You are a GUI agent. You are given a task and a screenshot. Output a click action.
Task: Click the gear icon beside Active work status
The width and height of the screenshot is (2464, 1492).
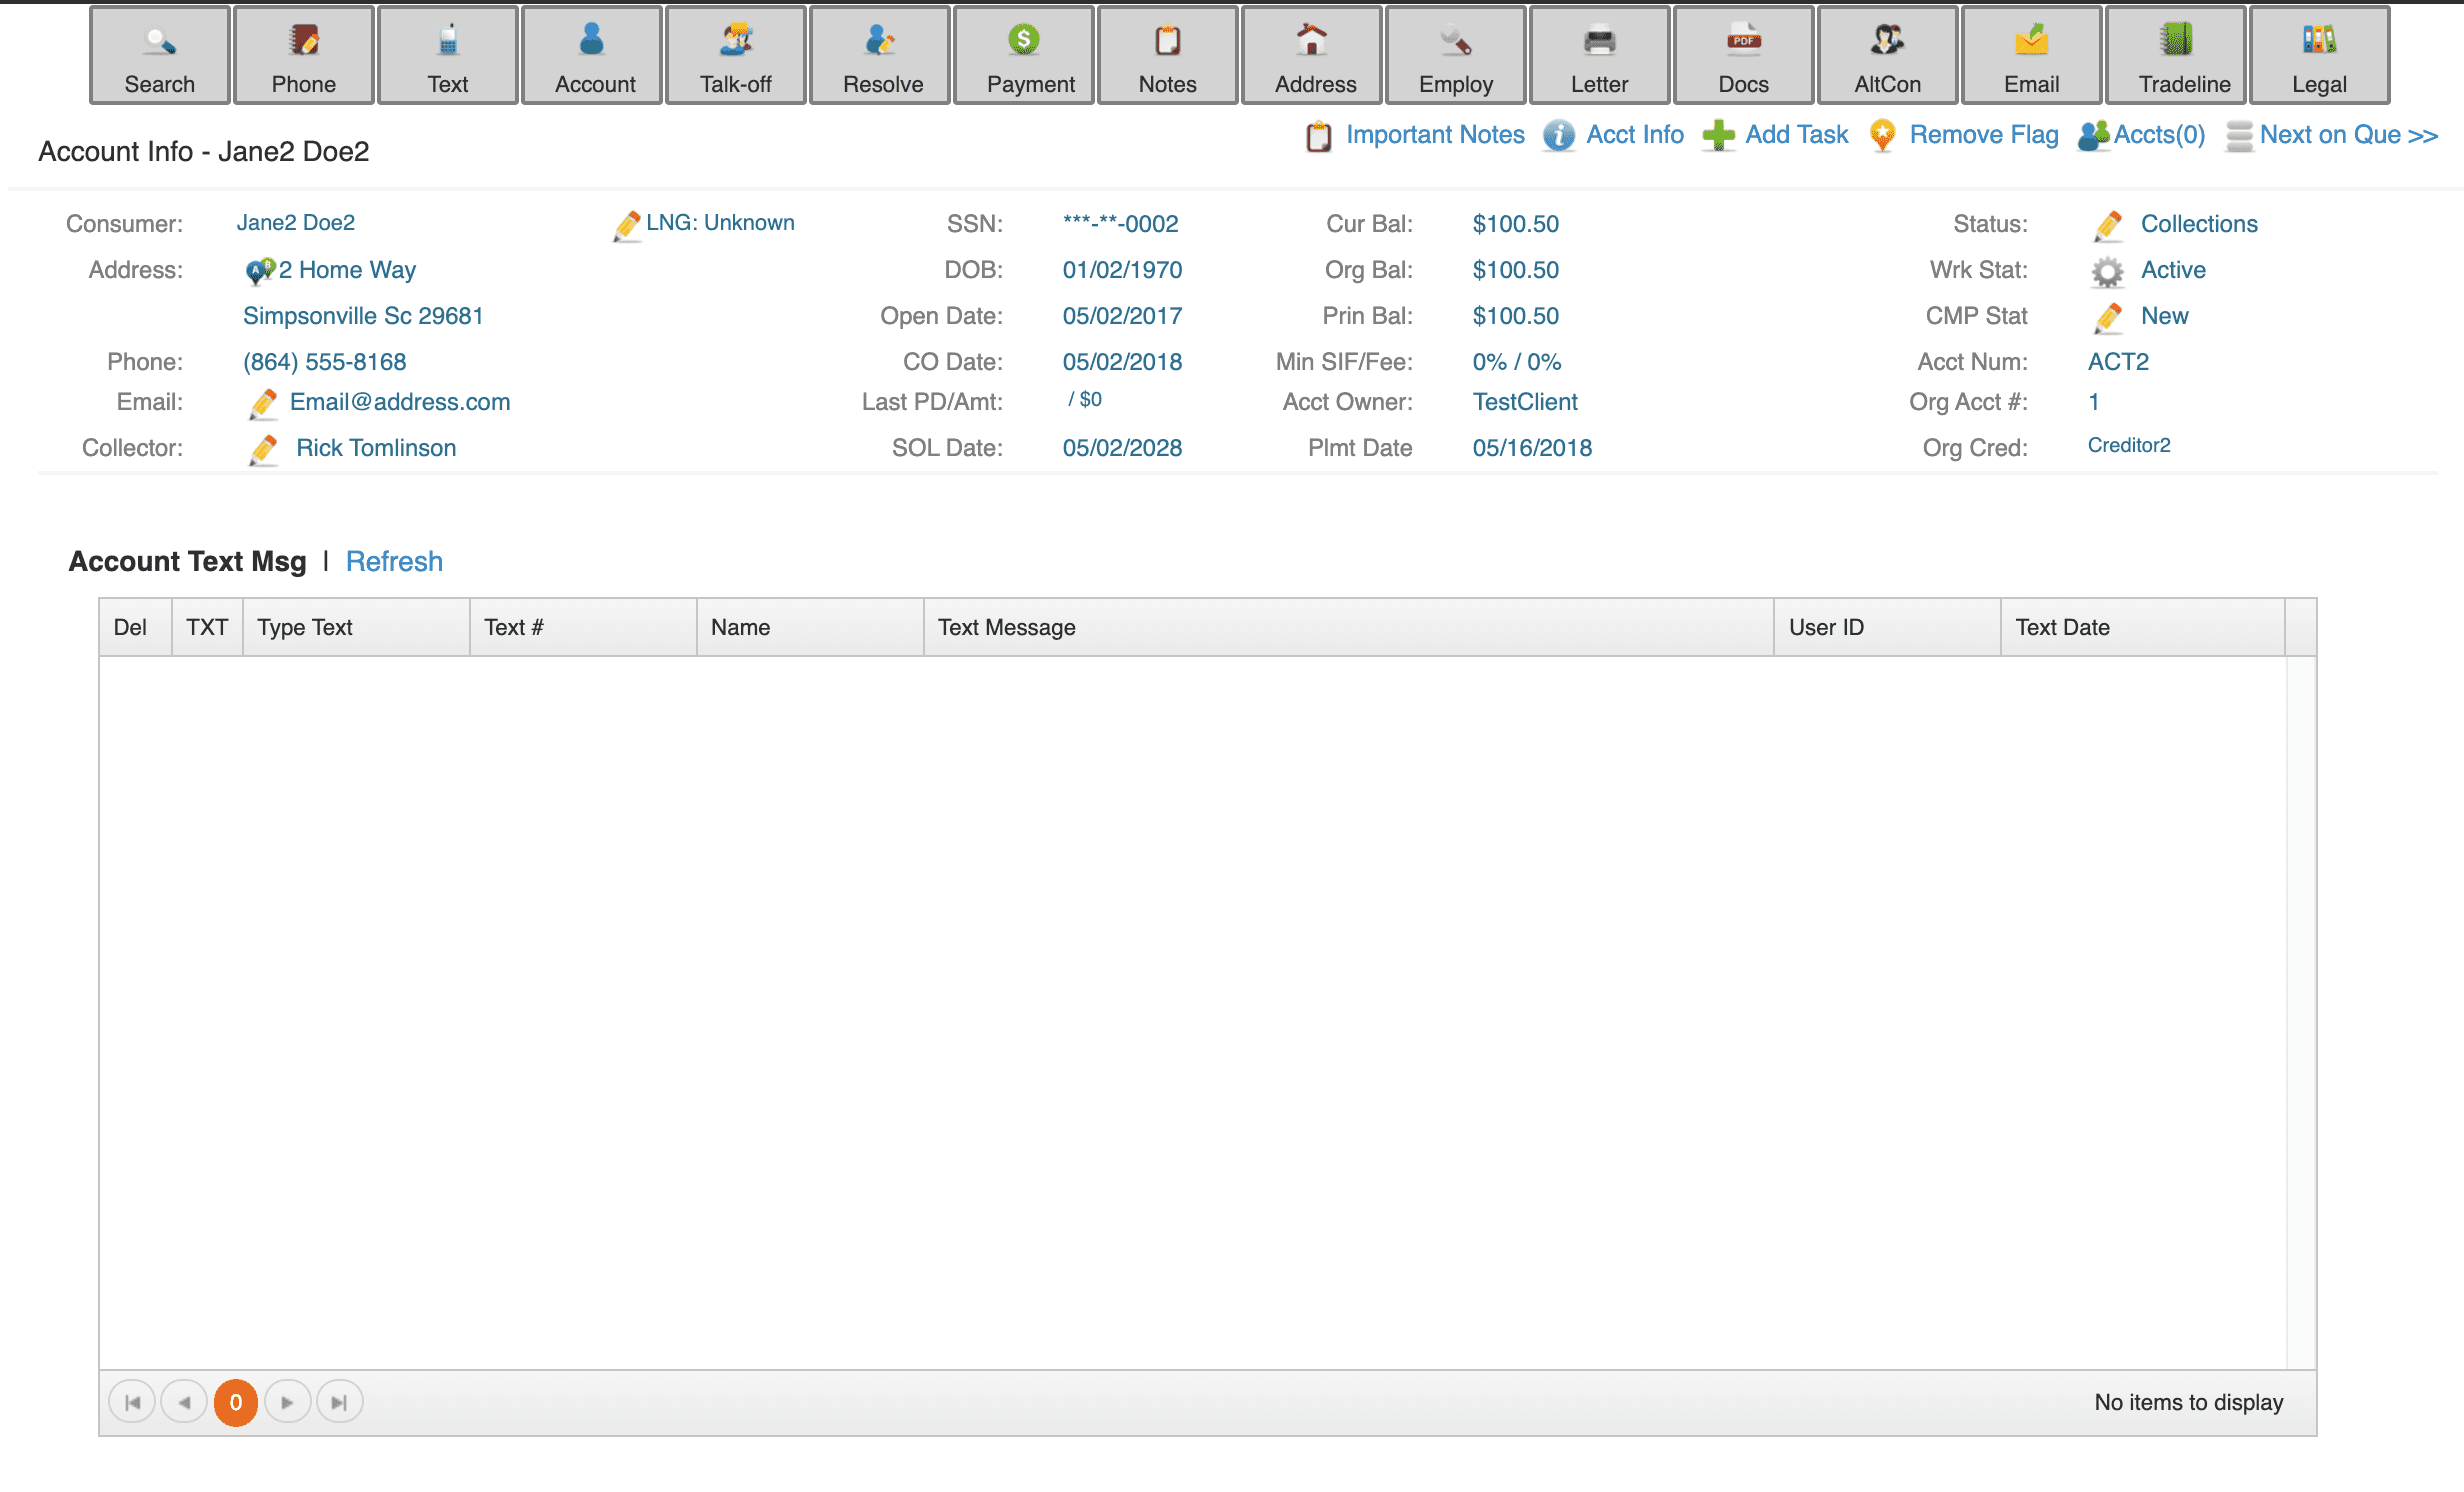pos(2107,272)
